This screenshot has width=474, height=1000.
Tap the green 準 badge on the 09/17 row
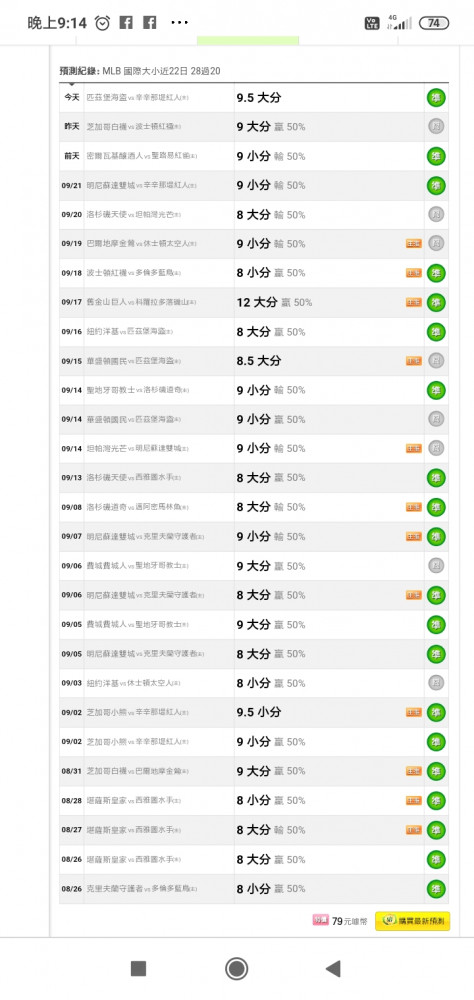pos(436,302)
